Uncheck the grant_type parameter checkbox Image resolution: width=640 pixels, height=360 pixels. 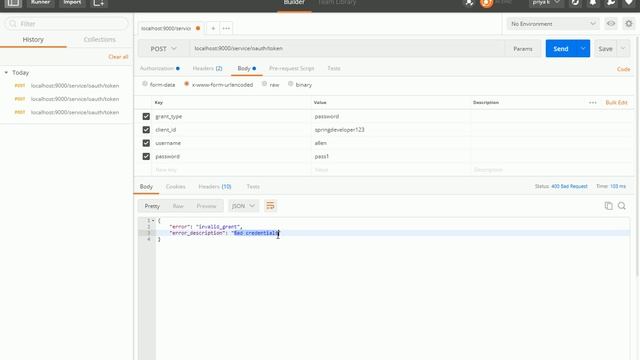click(x=146, y=116)
